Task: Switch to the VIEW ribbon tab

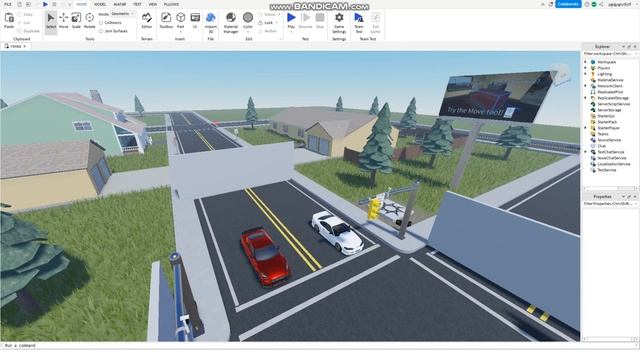Action: [153, 4]
